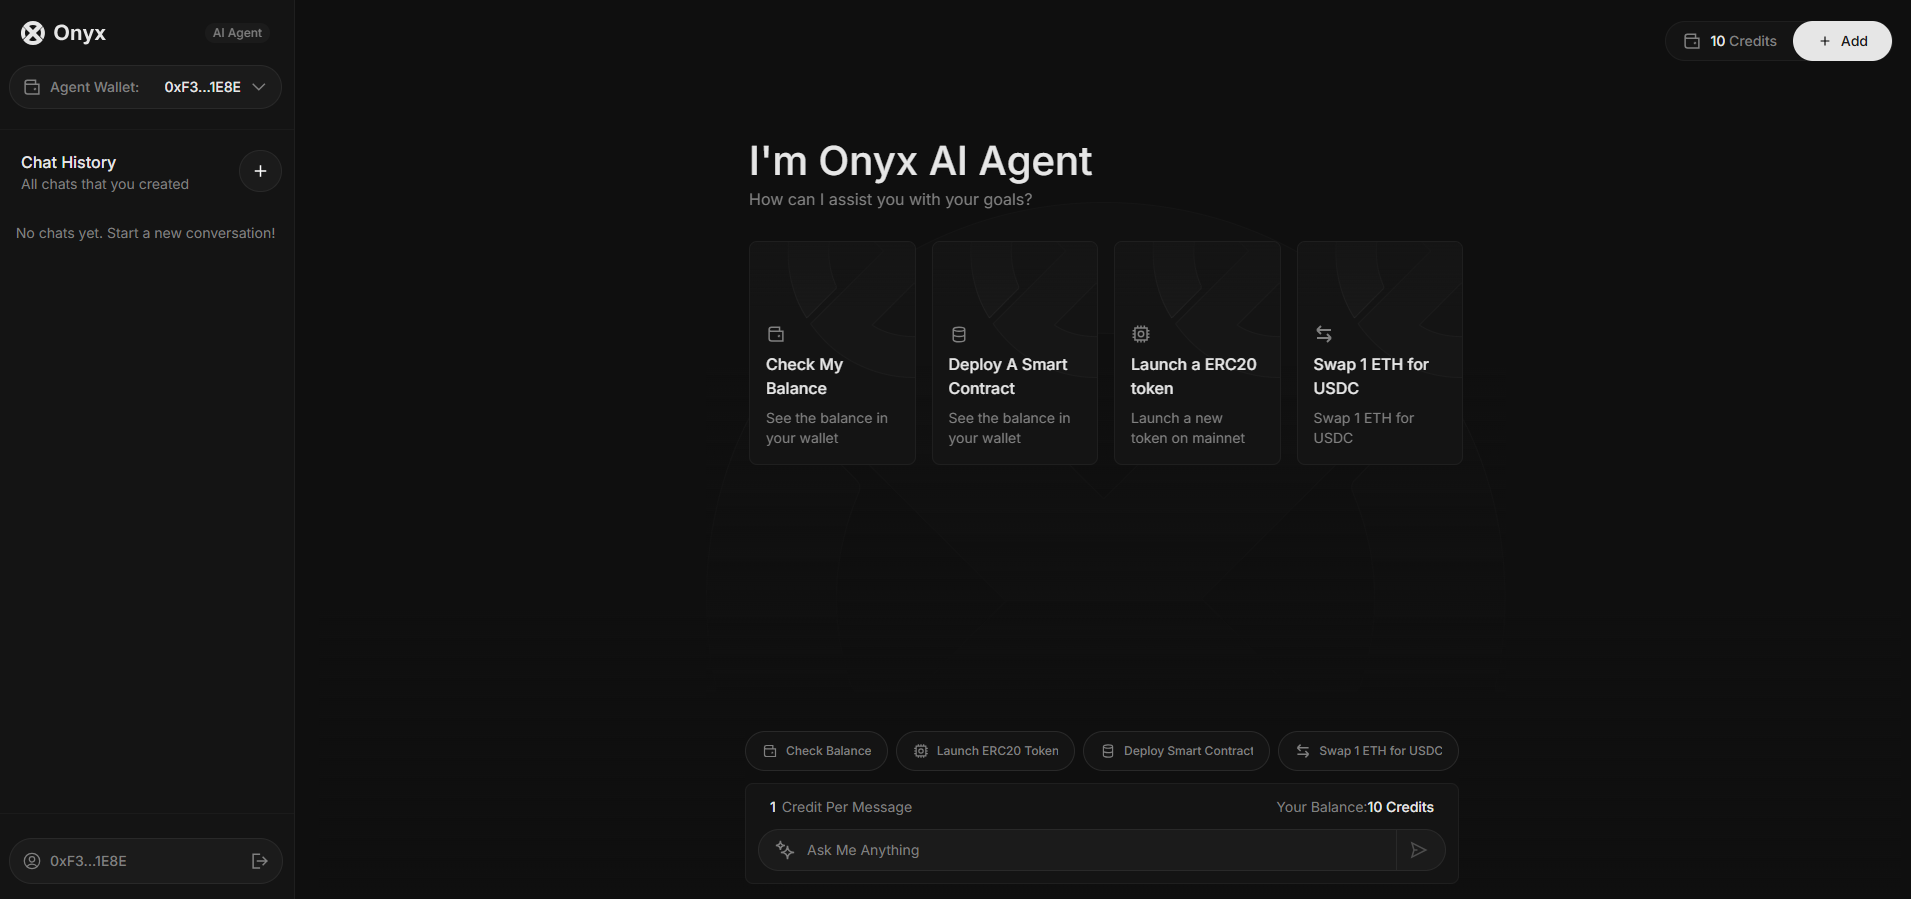This screenshot has height=899, width=1911.
Task: Pick the Swap 1 ETH for USDC card
Action: coord(1379,353)
